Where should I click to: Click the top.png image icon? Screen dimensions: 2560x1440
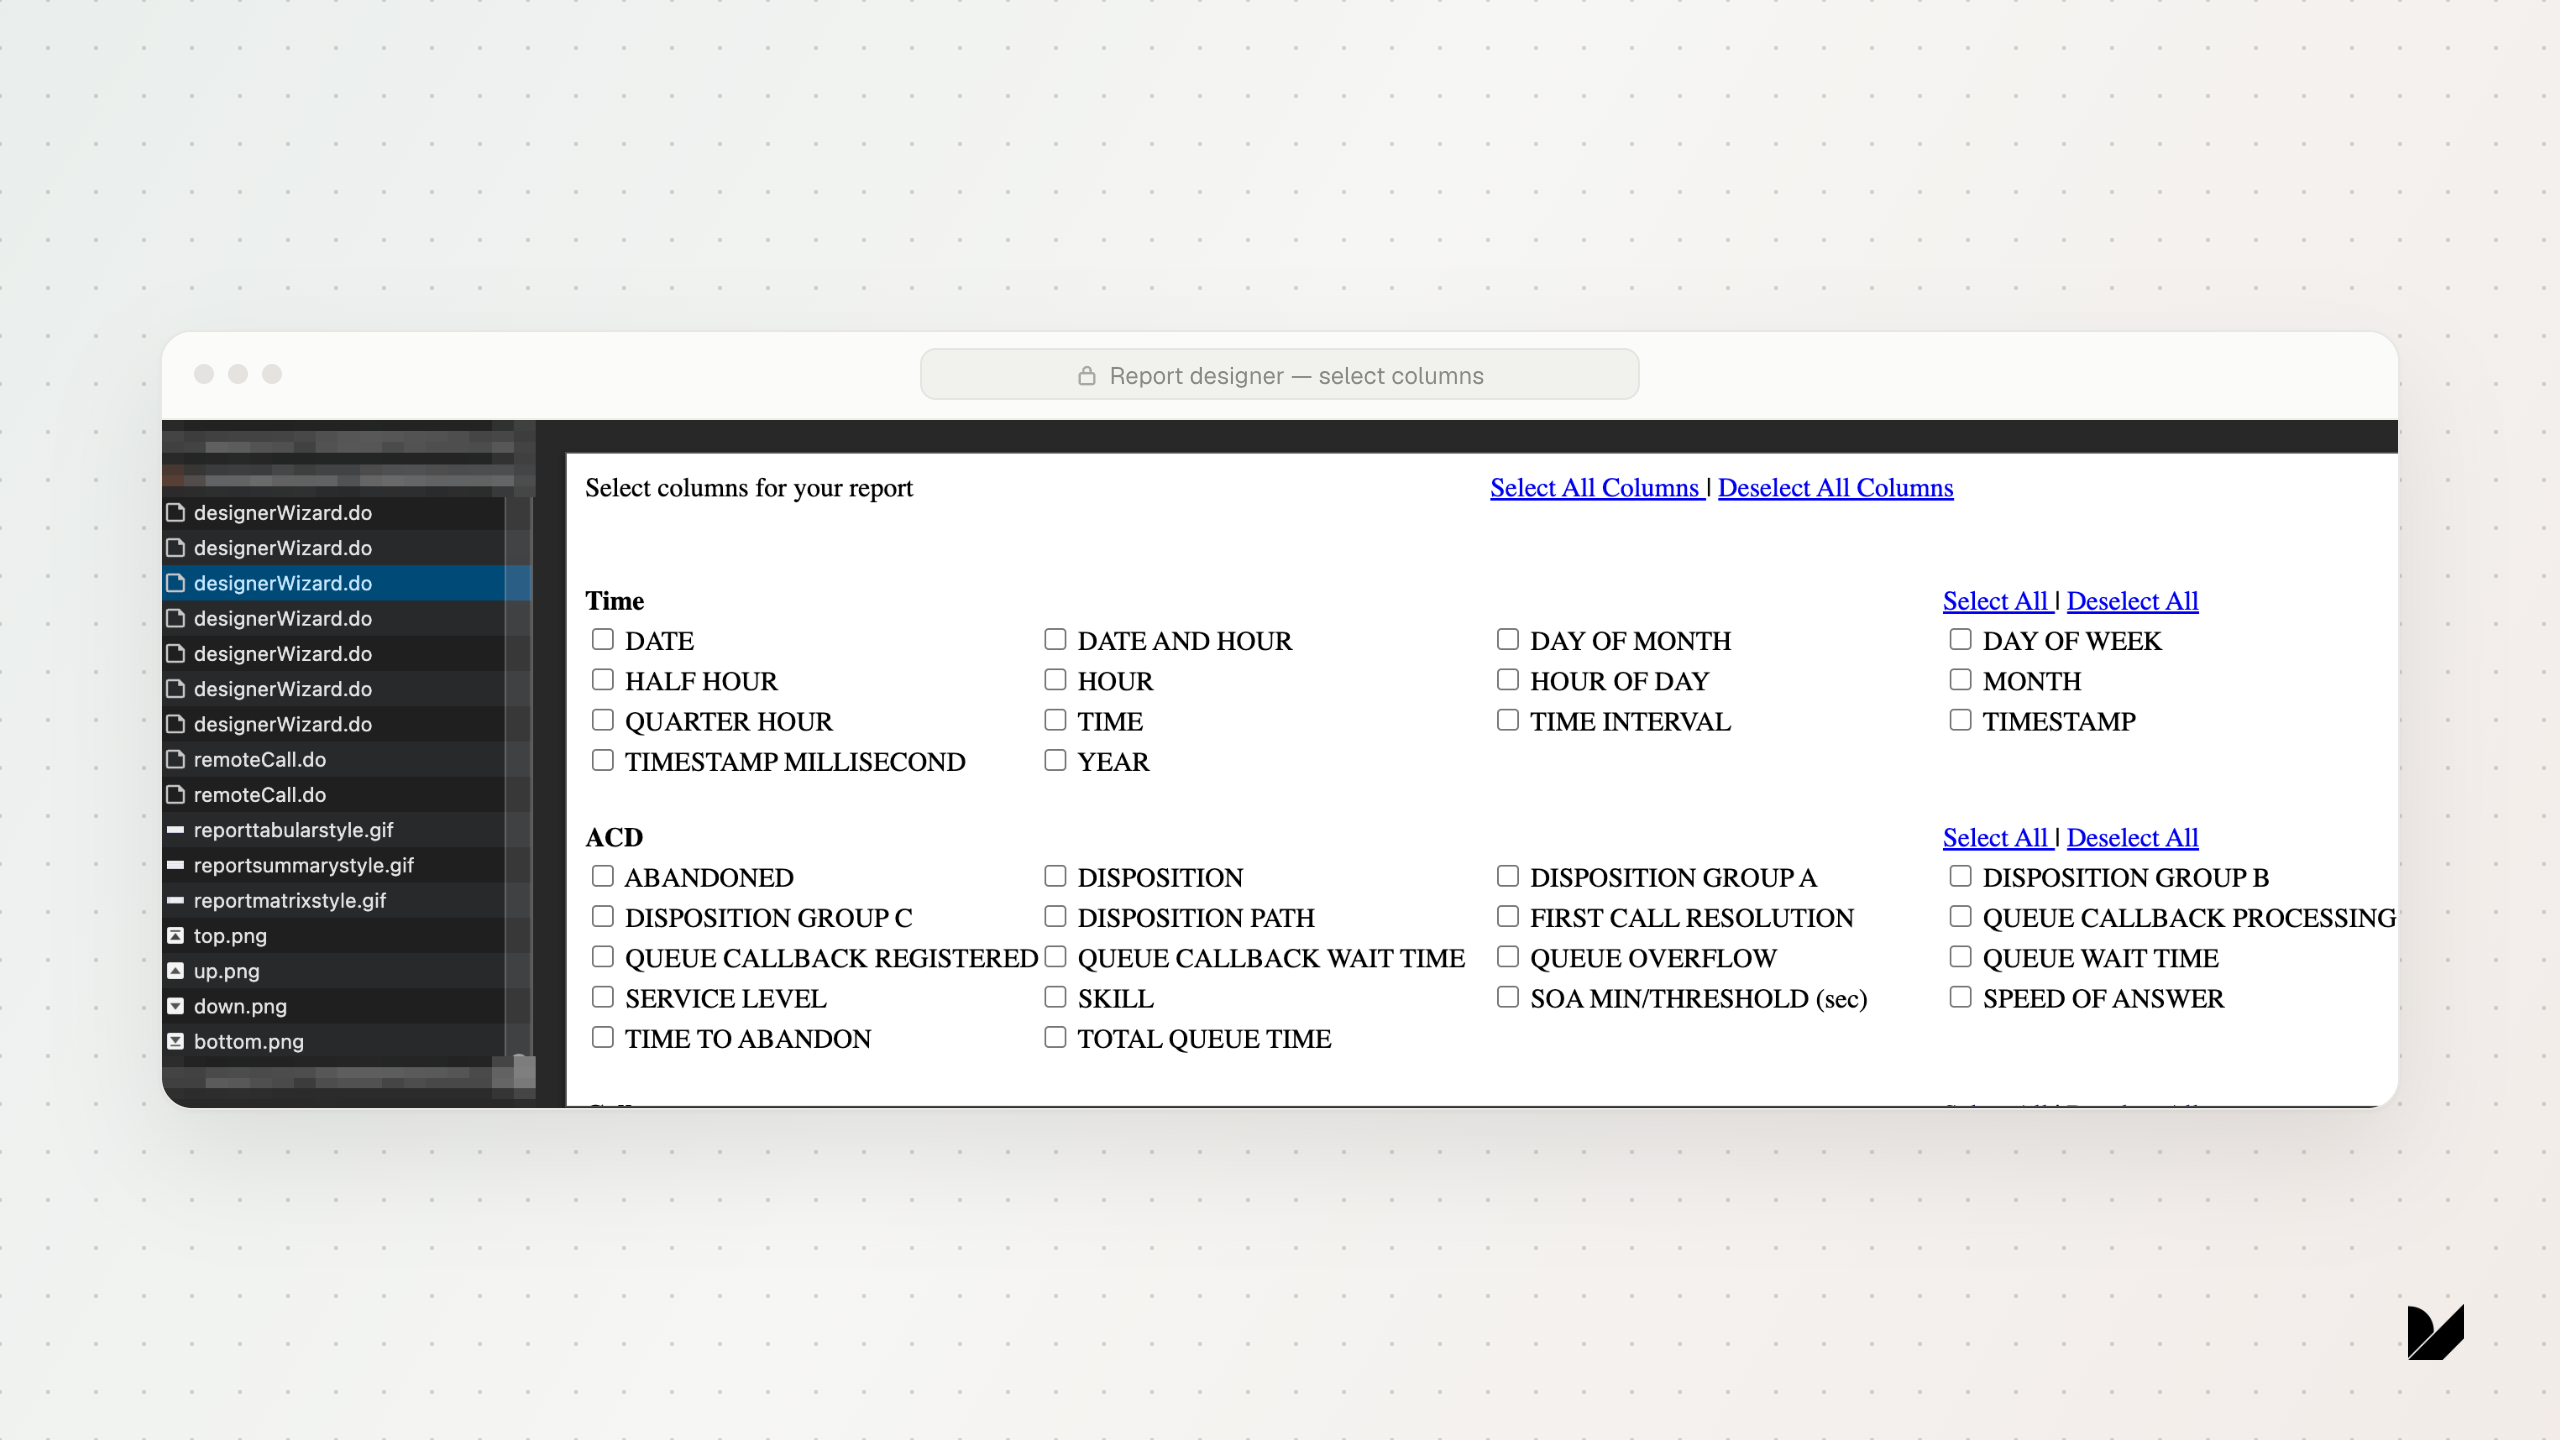(x=176, y=936)
